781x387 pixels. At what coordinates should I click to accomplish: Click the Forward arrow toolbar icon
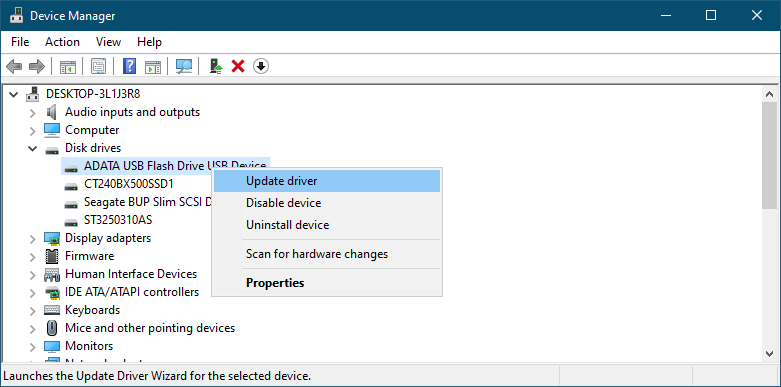(37, 66)
